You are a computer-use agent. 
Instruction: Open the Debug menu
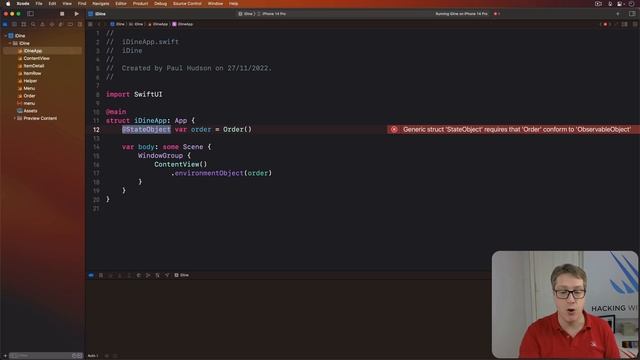160,4
